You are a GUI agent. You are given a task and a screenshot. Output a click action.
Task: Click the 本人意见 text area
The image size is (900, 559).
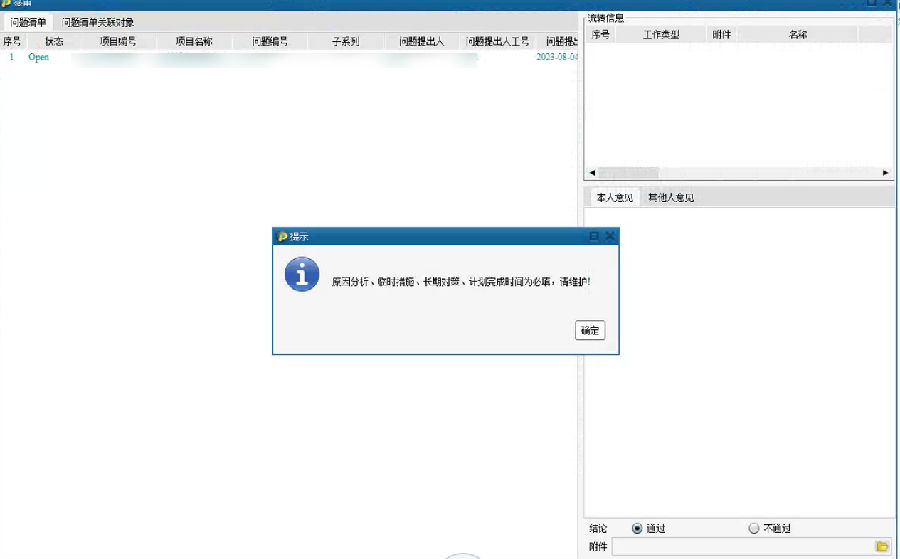click(739, 362)
